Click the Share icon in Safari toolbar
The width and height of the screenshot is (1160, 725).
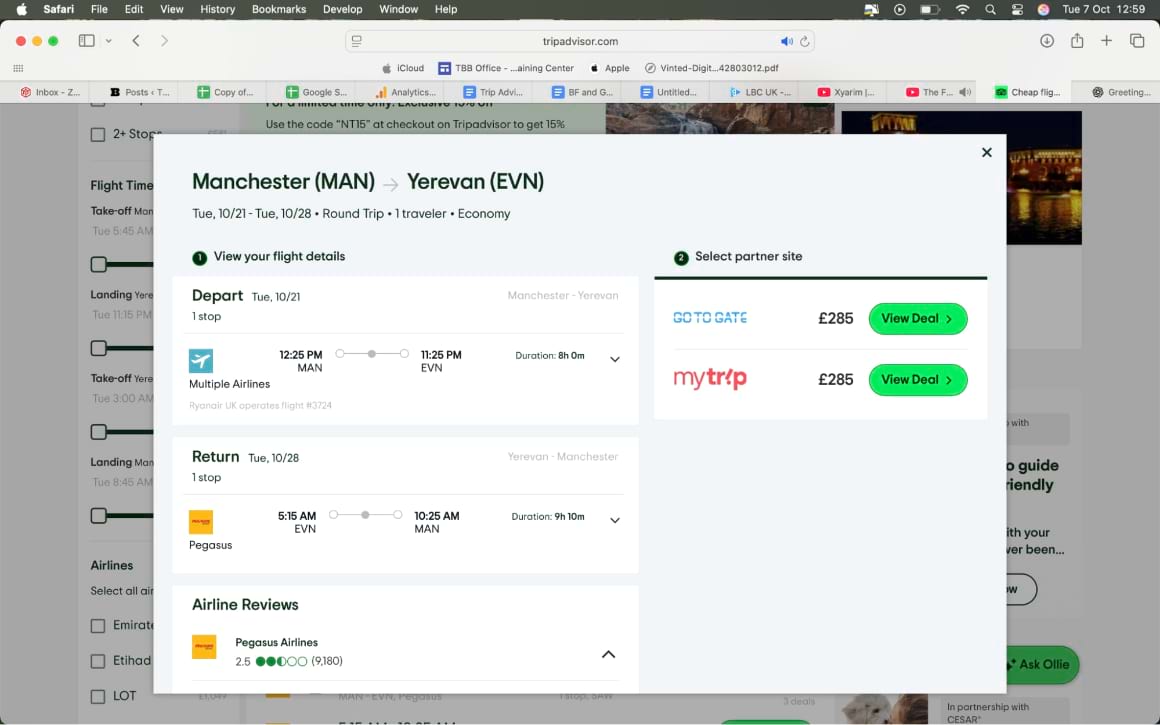pyautogui.click(x=1077, y=41)
